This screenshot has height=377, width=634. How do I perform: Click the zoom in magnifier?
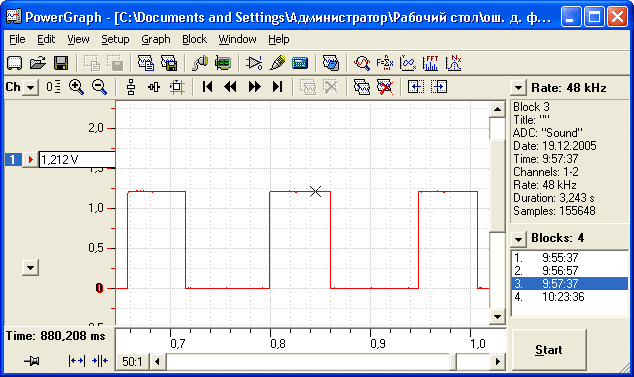tap(76, 87)
